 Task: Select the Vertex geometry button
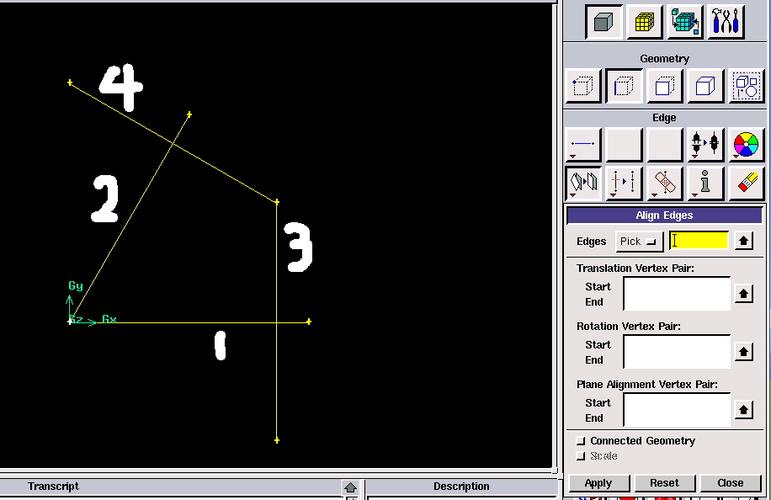(x=584, y=86)
